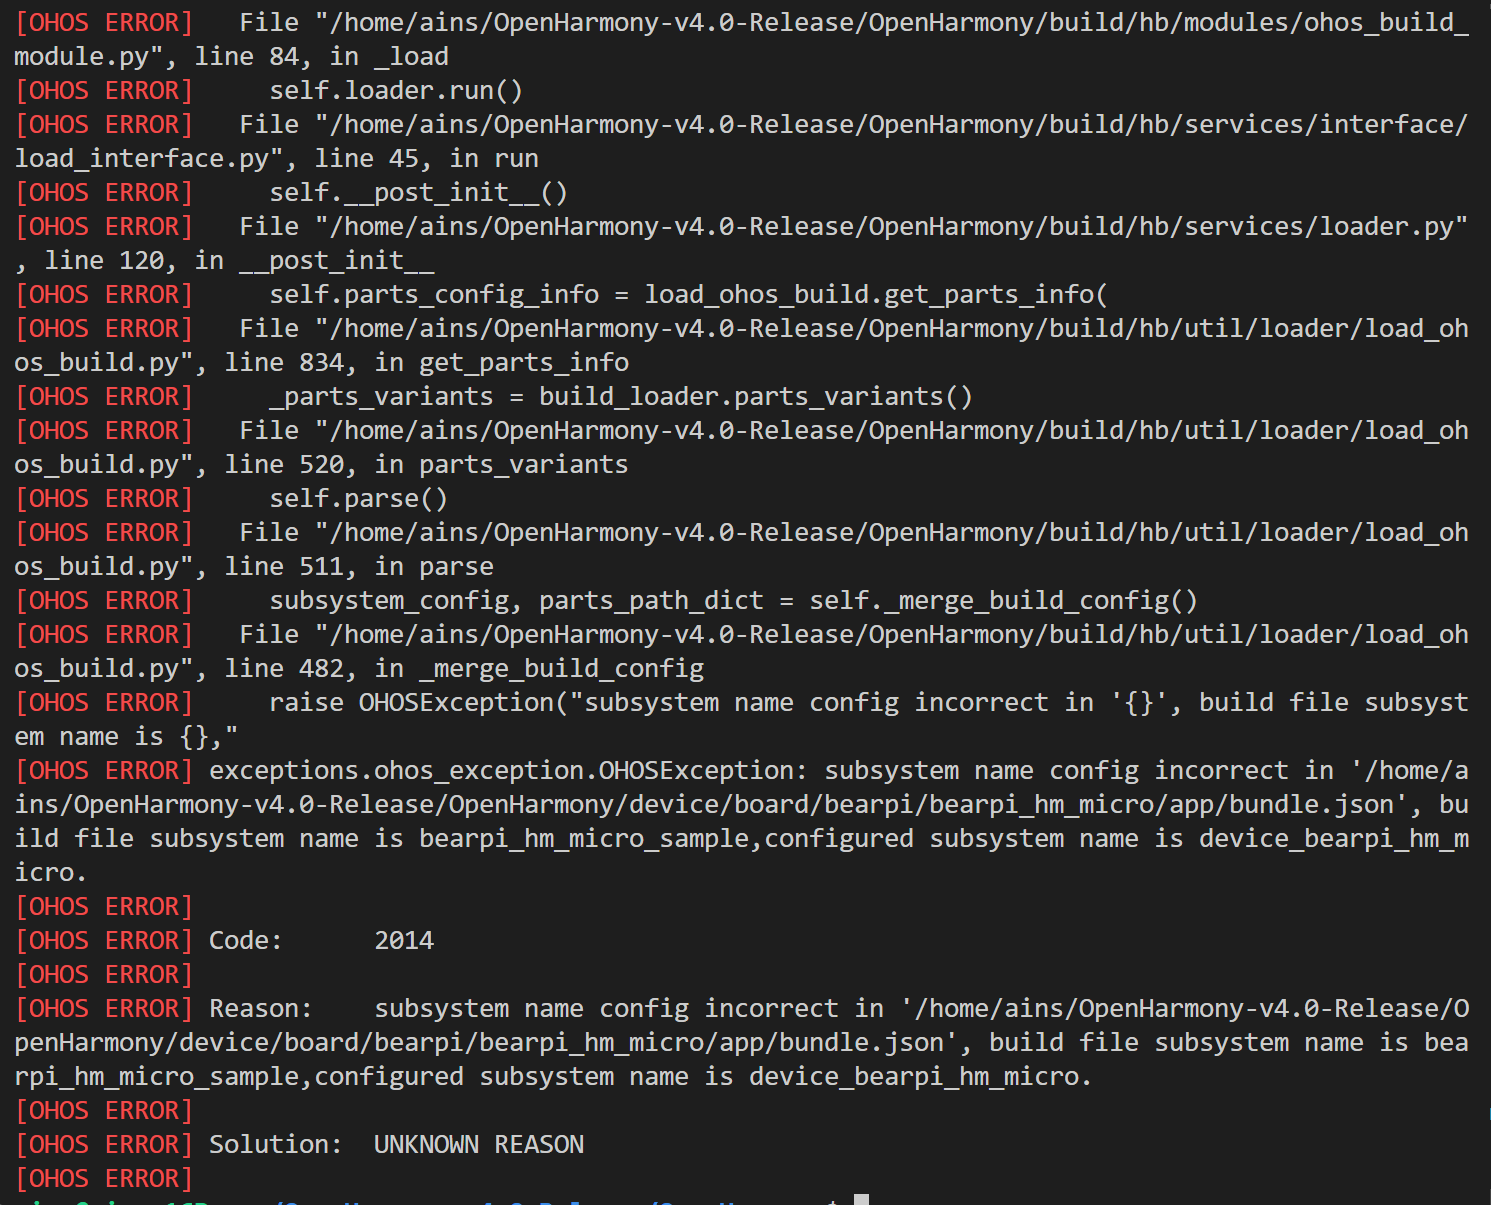The width and height of the screenshot is (1491, 1205).
Task: Select "self._merge_build_config()" code text
Action: coord(1004,601)
